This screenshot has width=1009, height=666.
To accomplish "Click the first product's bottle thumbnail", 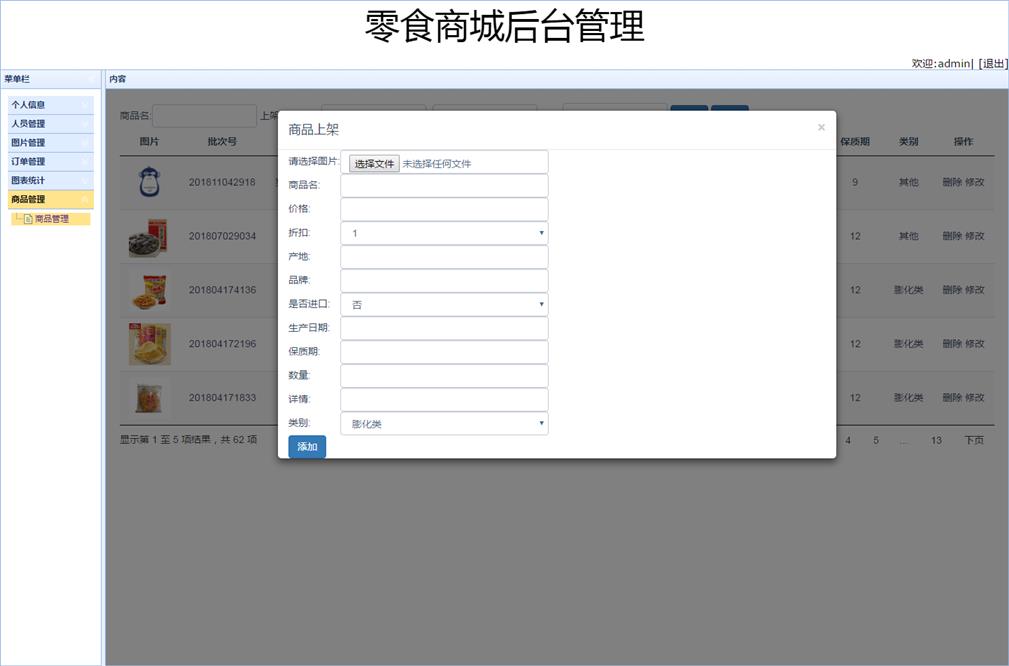I will coord(149,182).
